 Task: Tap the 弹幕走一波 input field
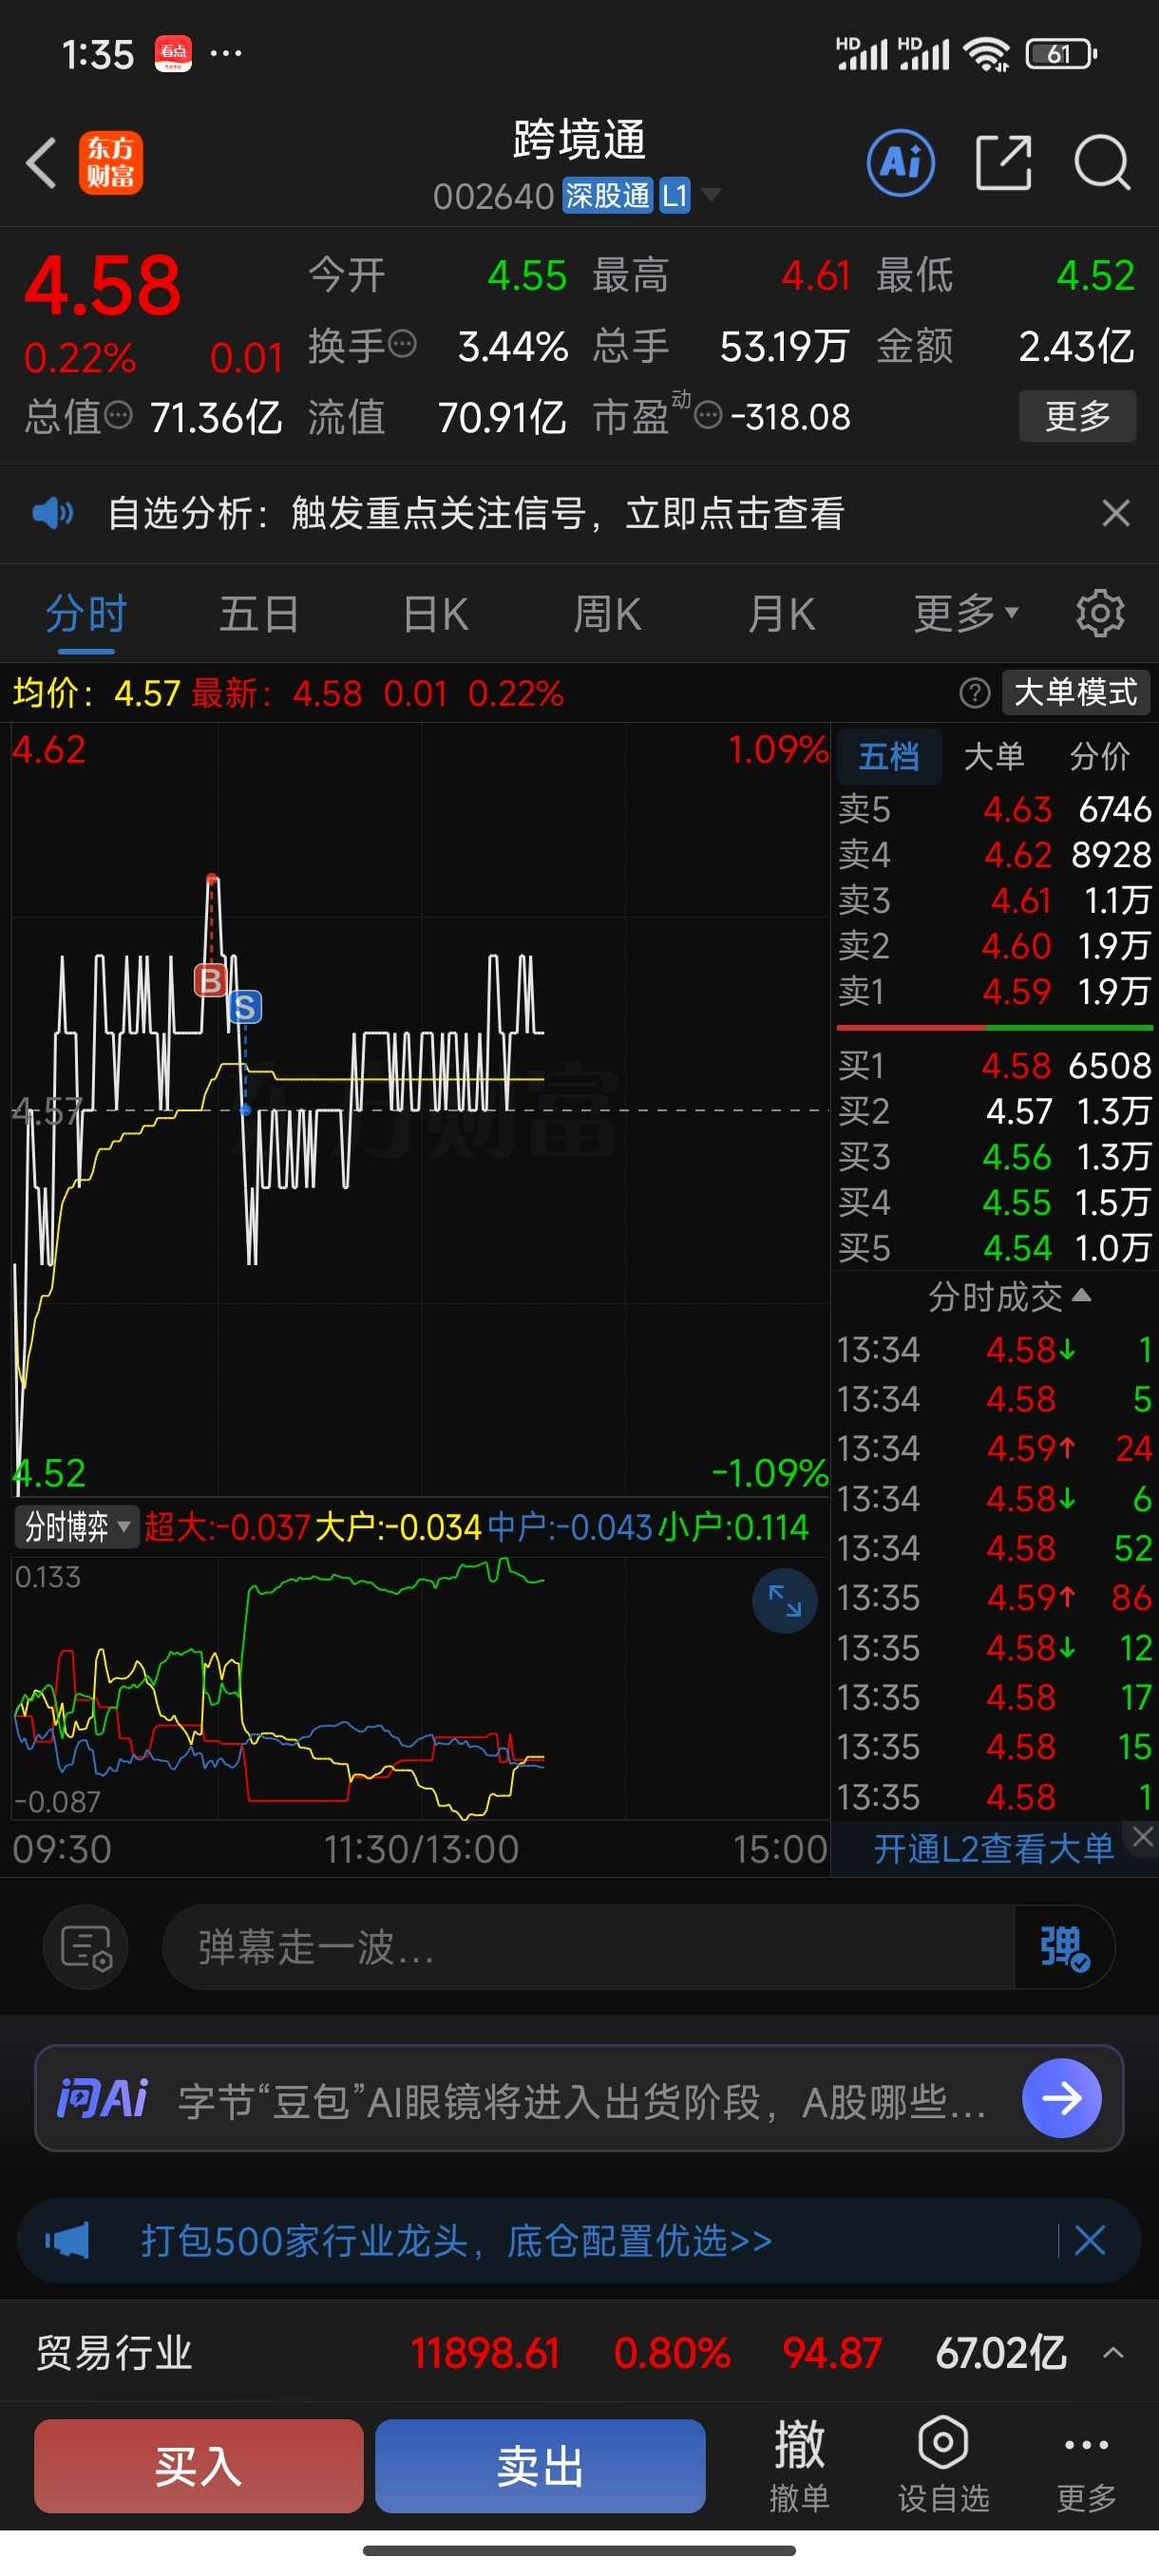pos(588,1947)
